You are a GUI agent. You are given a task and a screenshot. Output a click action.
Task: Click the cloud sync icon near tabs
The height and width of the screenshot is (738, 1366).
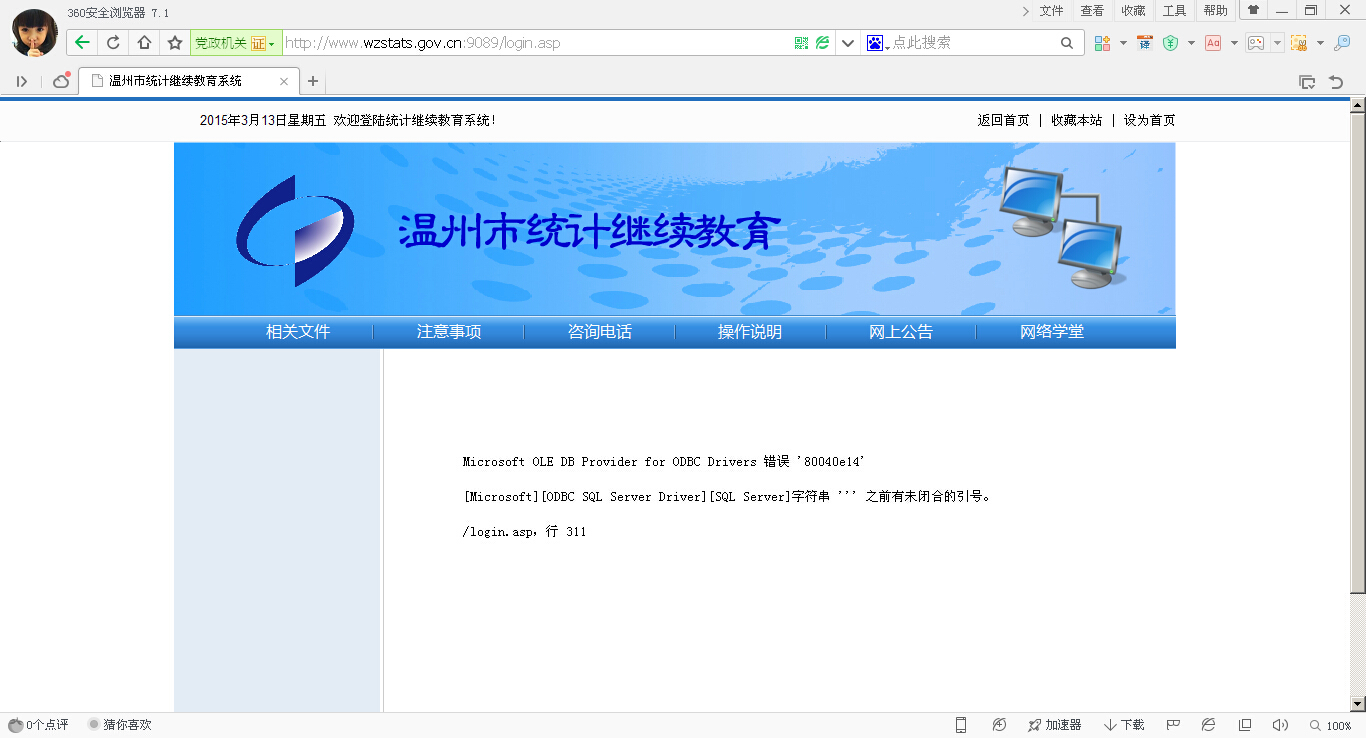pyautogui.click(x=61, y=81)
